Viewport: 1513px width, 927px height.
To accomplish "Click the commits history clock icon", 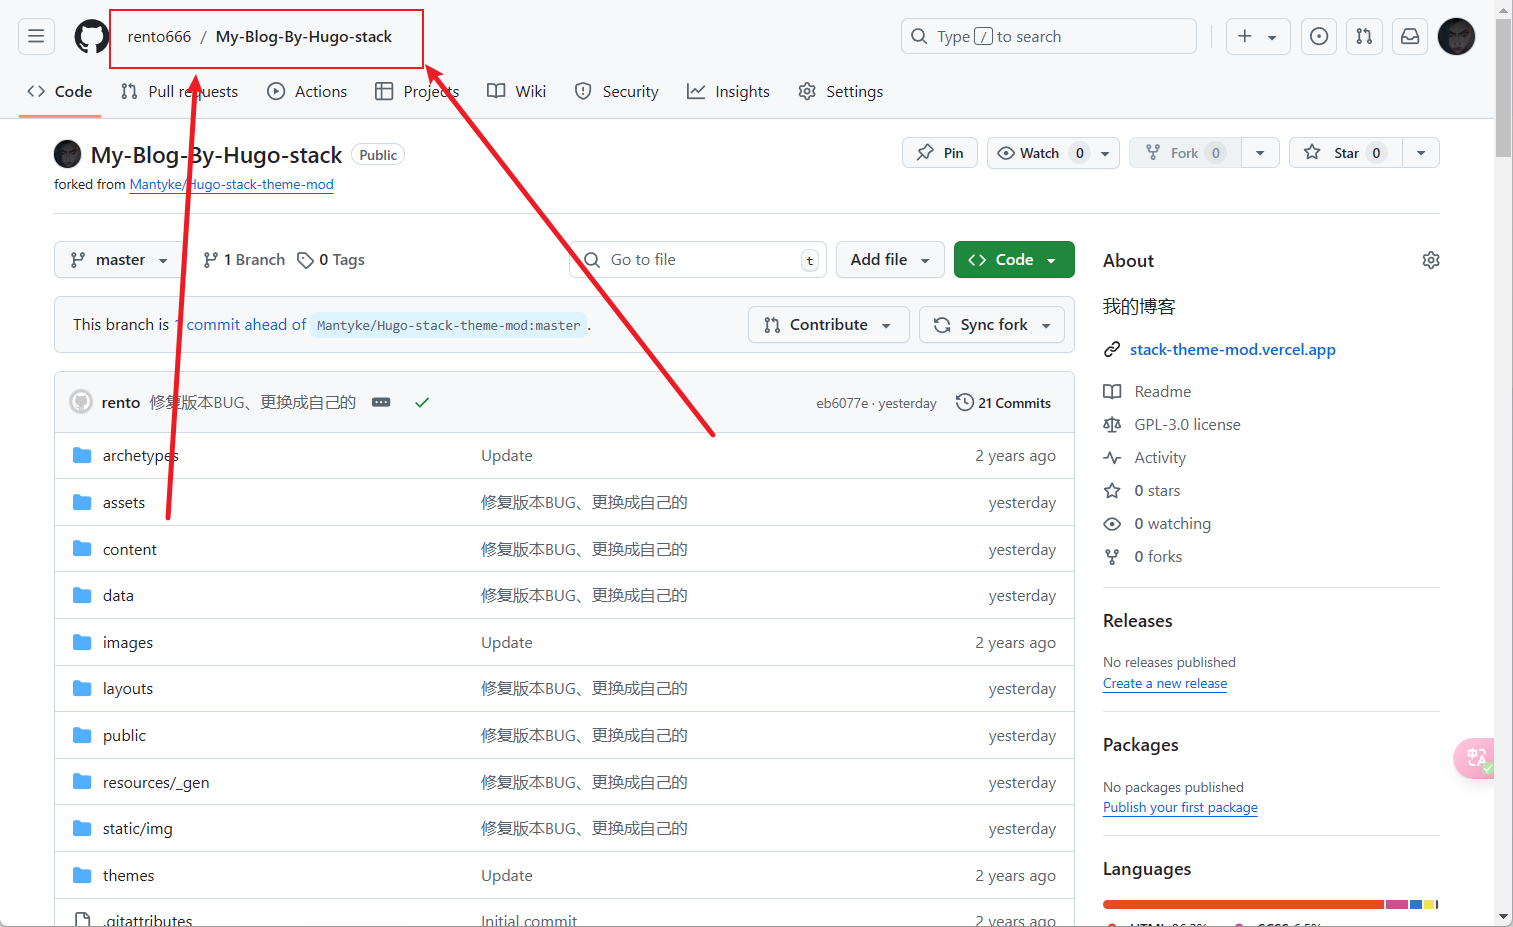I will (965, 402).
